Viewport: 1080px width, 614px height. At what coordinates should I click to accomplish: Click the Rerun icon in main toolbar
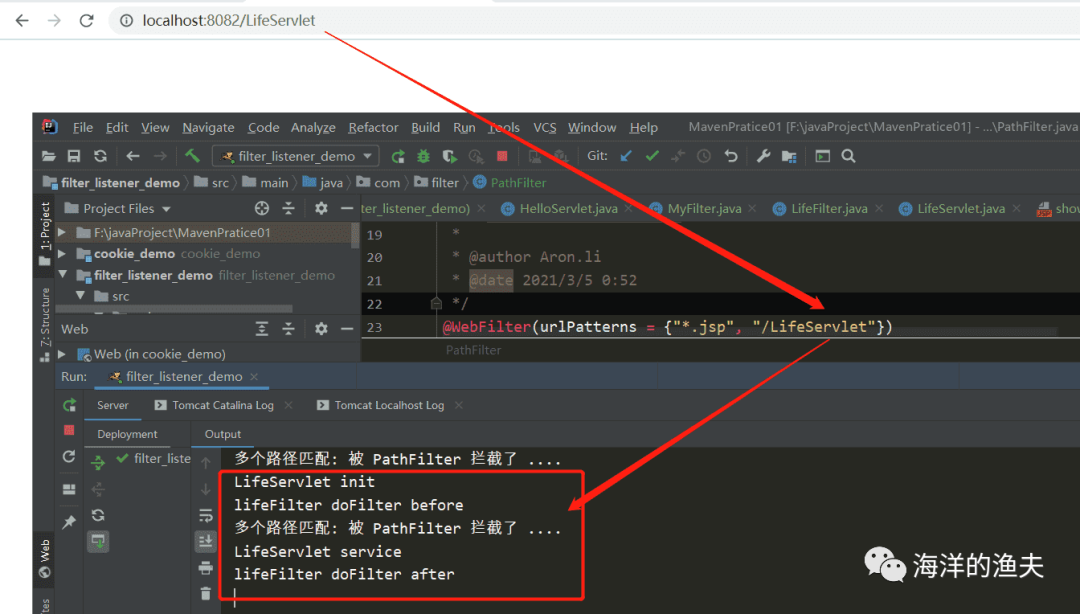pos(397,156)
